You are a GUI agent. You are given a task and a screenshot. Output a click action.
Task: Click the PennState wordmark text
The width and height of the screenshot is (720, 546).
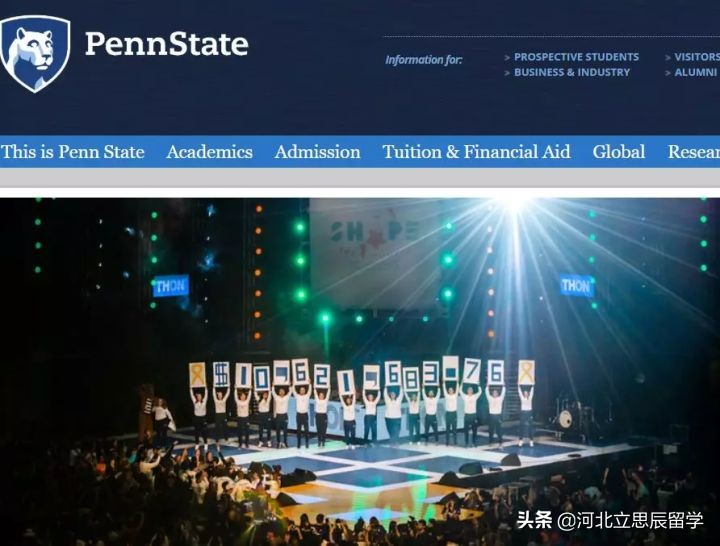[167, 44]
